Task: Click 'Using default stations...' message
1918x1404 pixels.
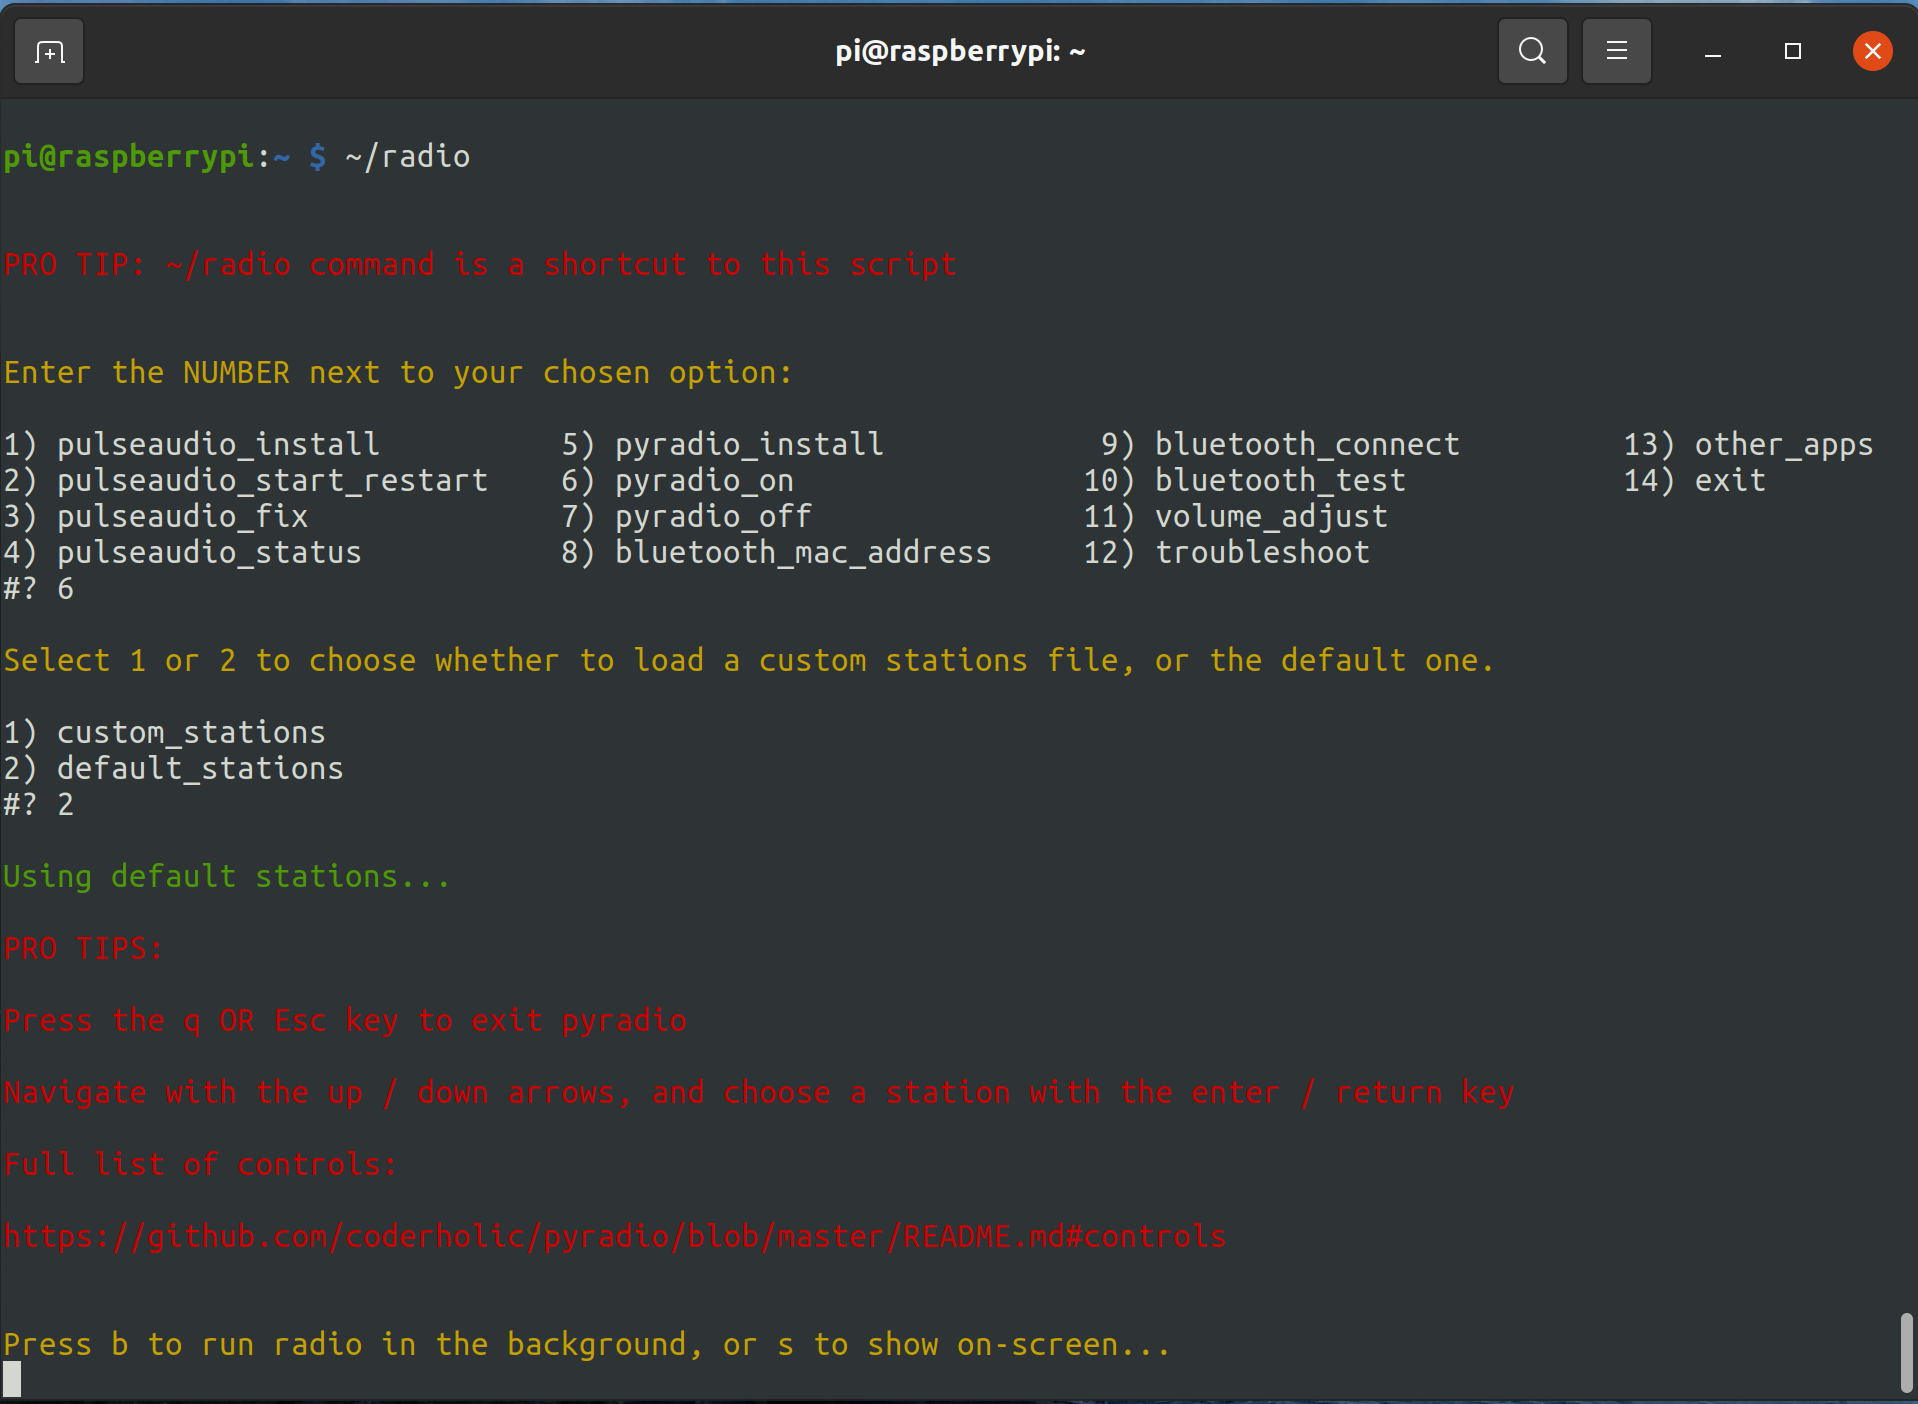Action: coord(226,877)
